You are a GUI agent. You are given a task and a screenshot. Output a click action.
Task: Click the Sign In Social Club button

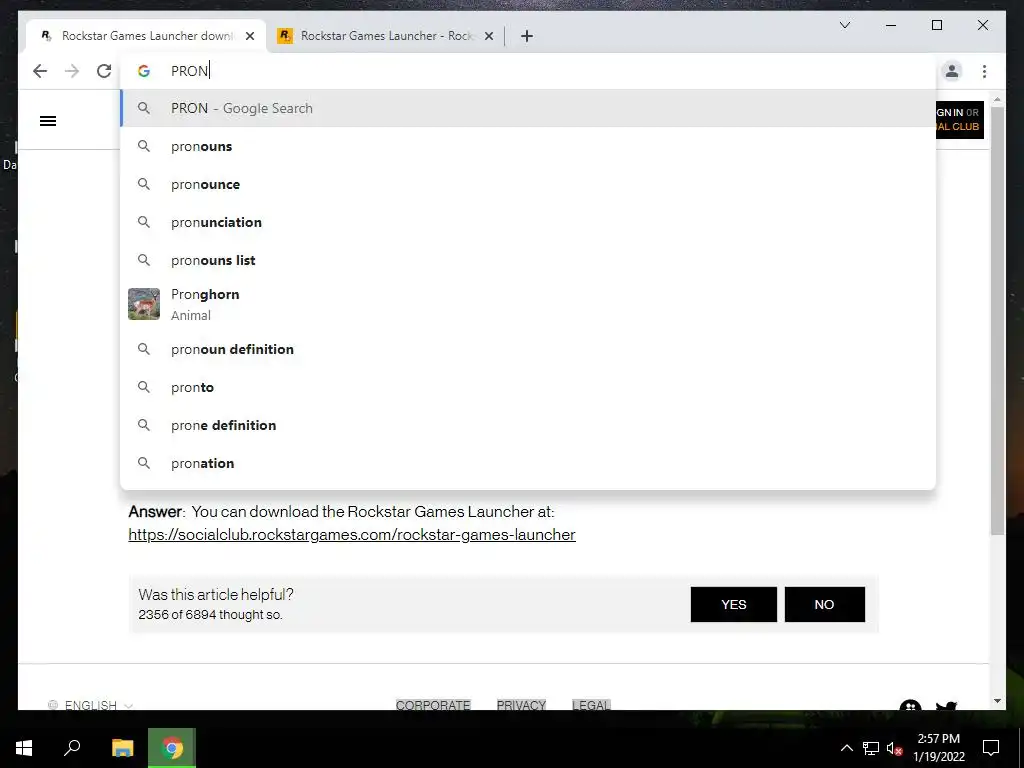point(959,120)
